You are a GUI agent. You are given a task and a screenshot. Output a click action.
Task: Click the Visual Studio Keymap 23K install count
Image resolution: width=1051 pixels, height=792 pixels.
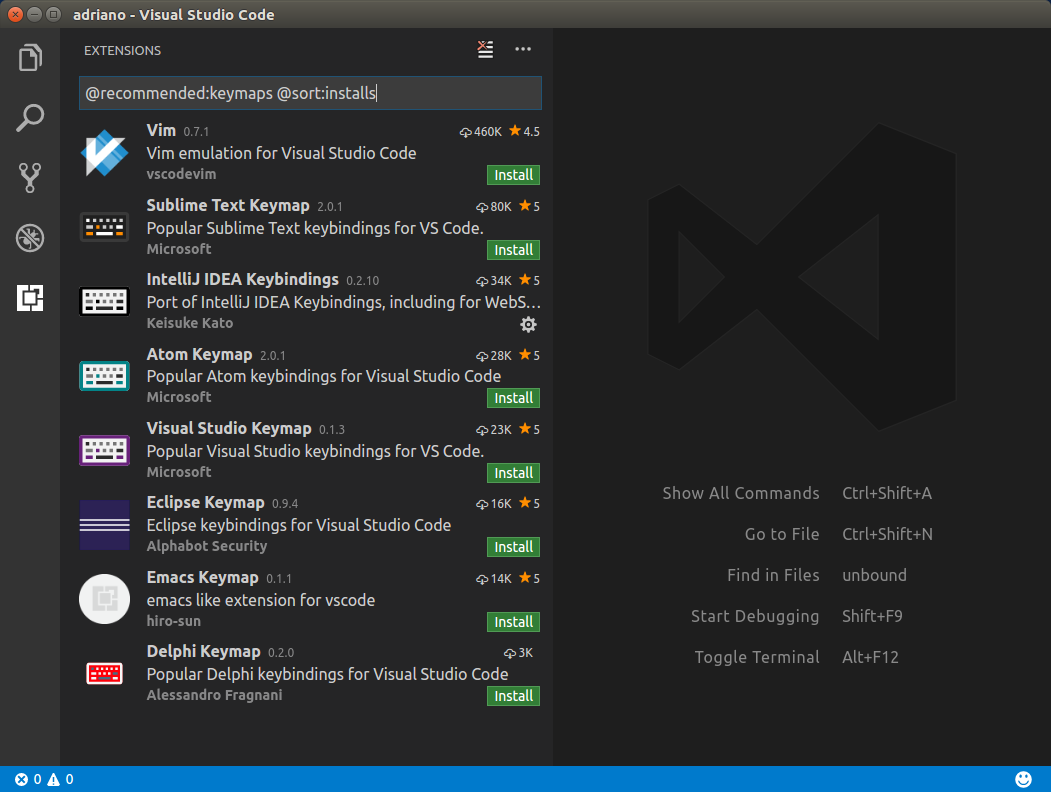pos(494,430)
